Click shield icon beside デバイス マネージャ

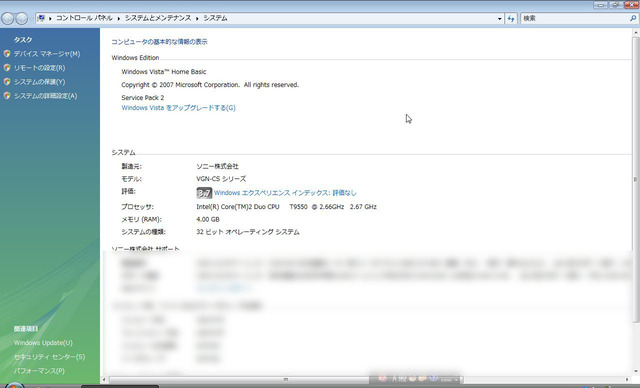[7, 53]
